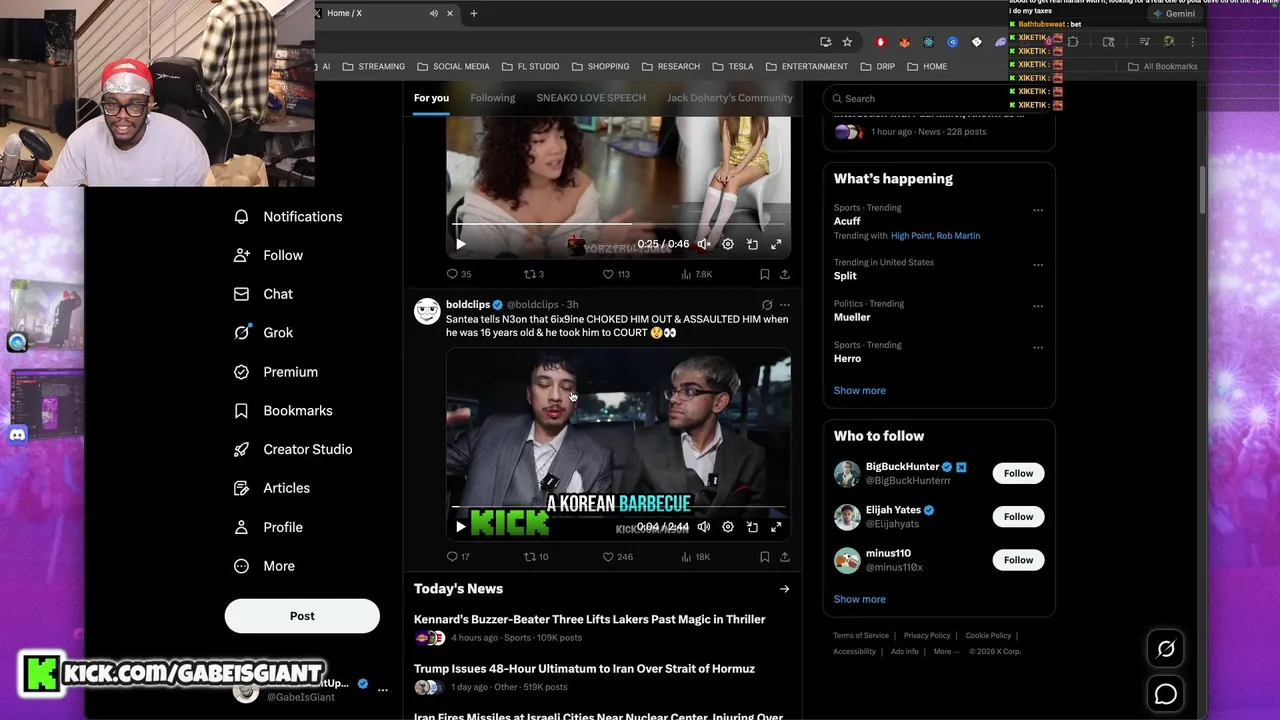Open the floating messages chat button
The image size is (1280, 720).
tap(1166, 694)
